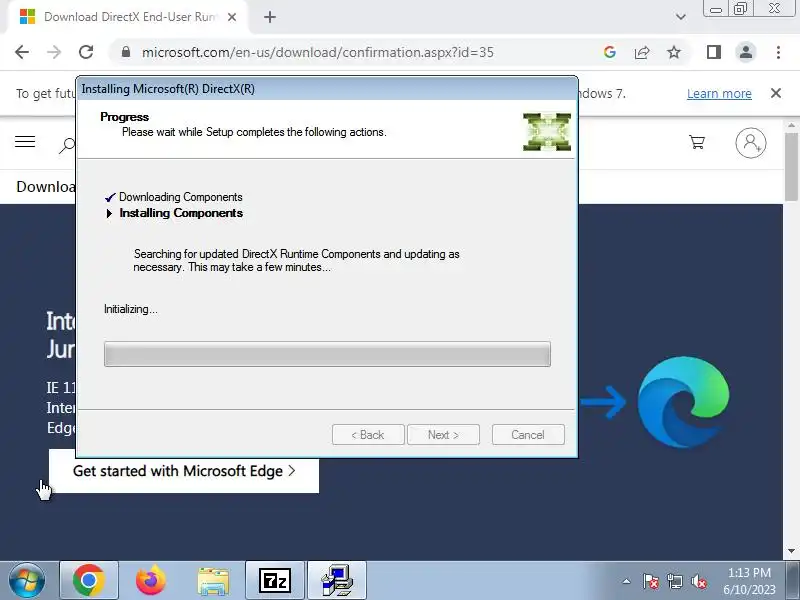Click the network tray icon

coord(674,581)
